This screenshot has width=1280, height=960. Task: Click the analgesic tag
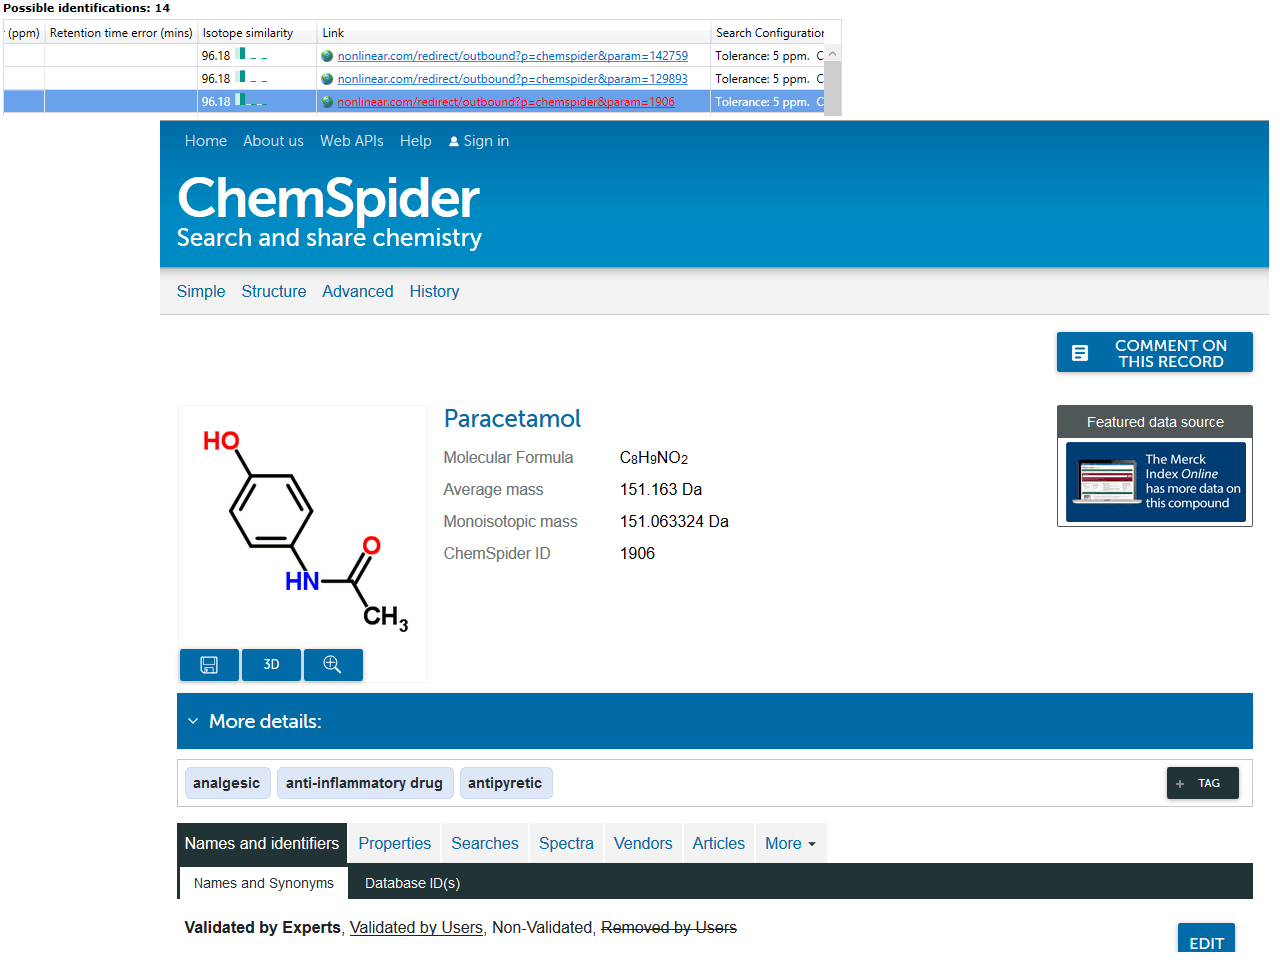(x=227, y=783)
